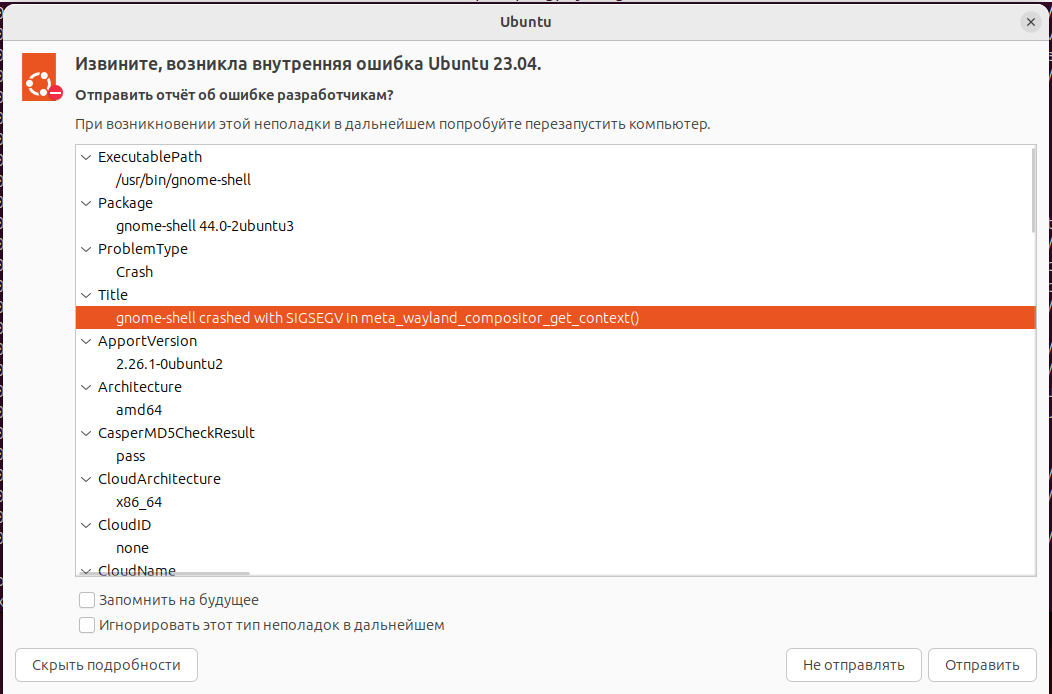Collapse the Package entry chevron
The image size is (1052, 694).
click(85, 203)
